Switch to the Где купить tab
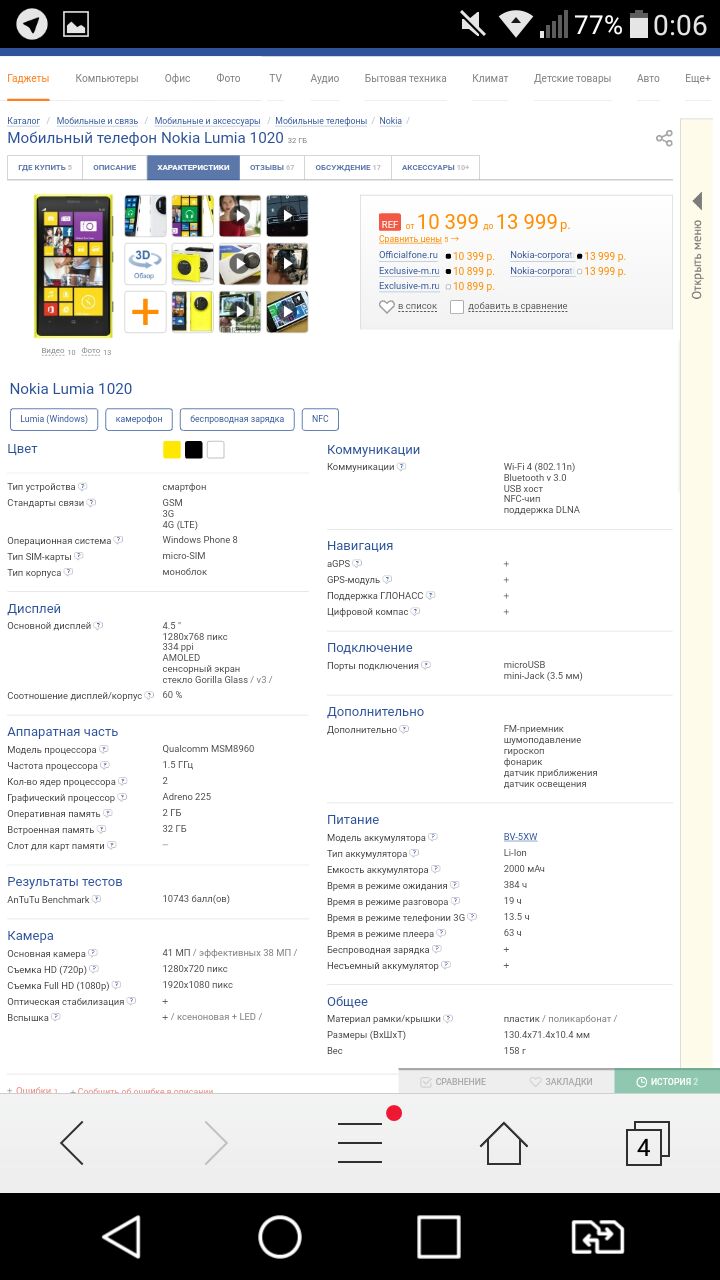The width and height of the screenshot is (720, 1280). click(44, 167)
